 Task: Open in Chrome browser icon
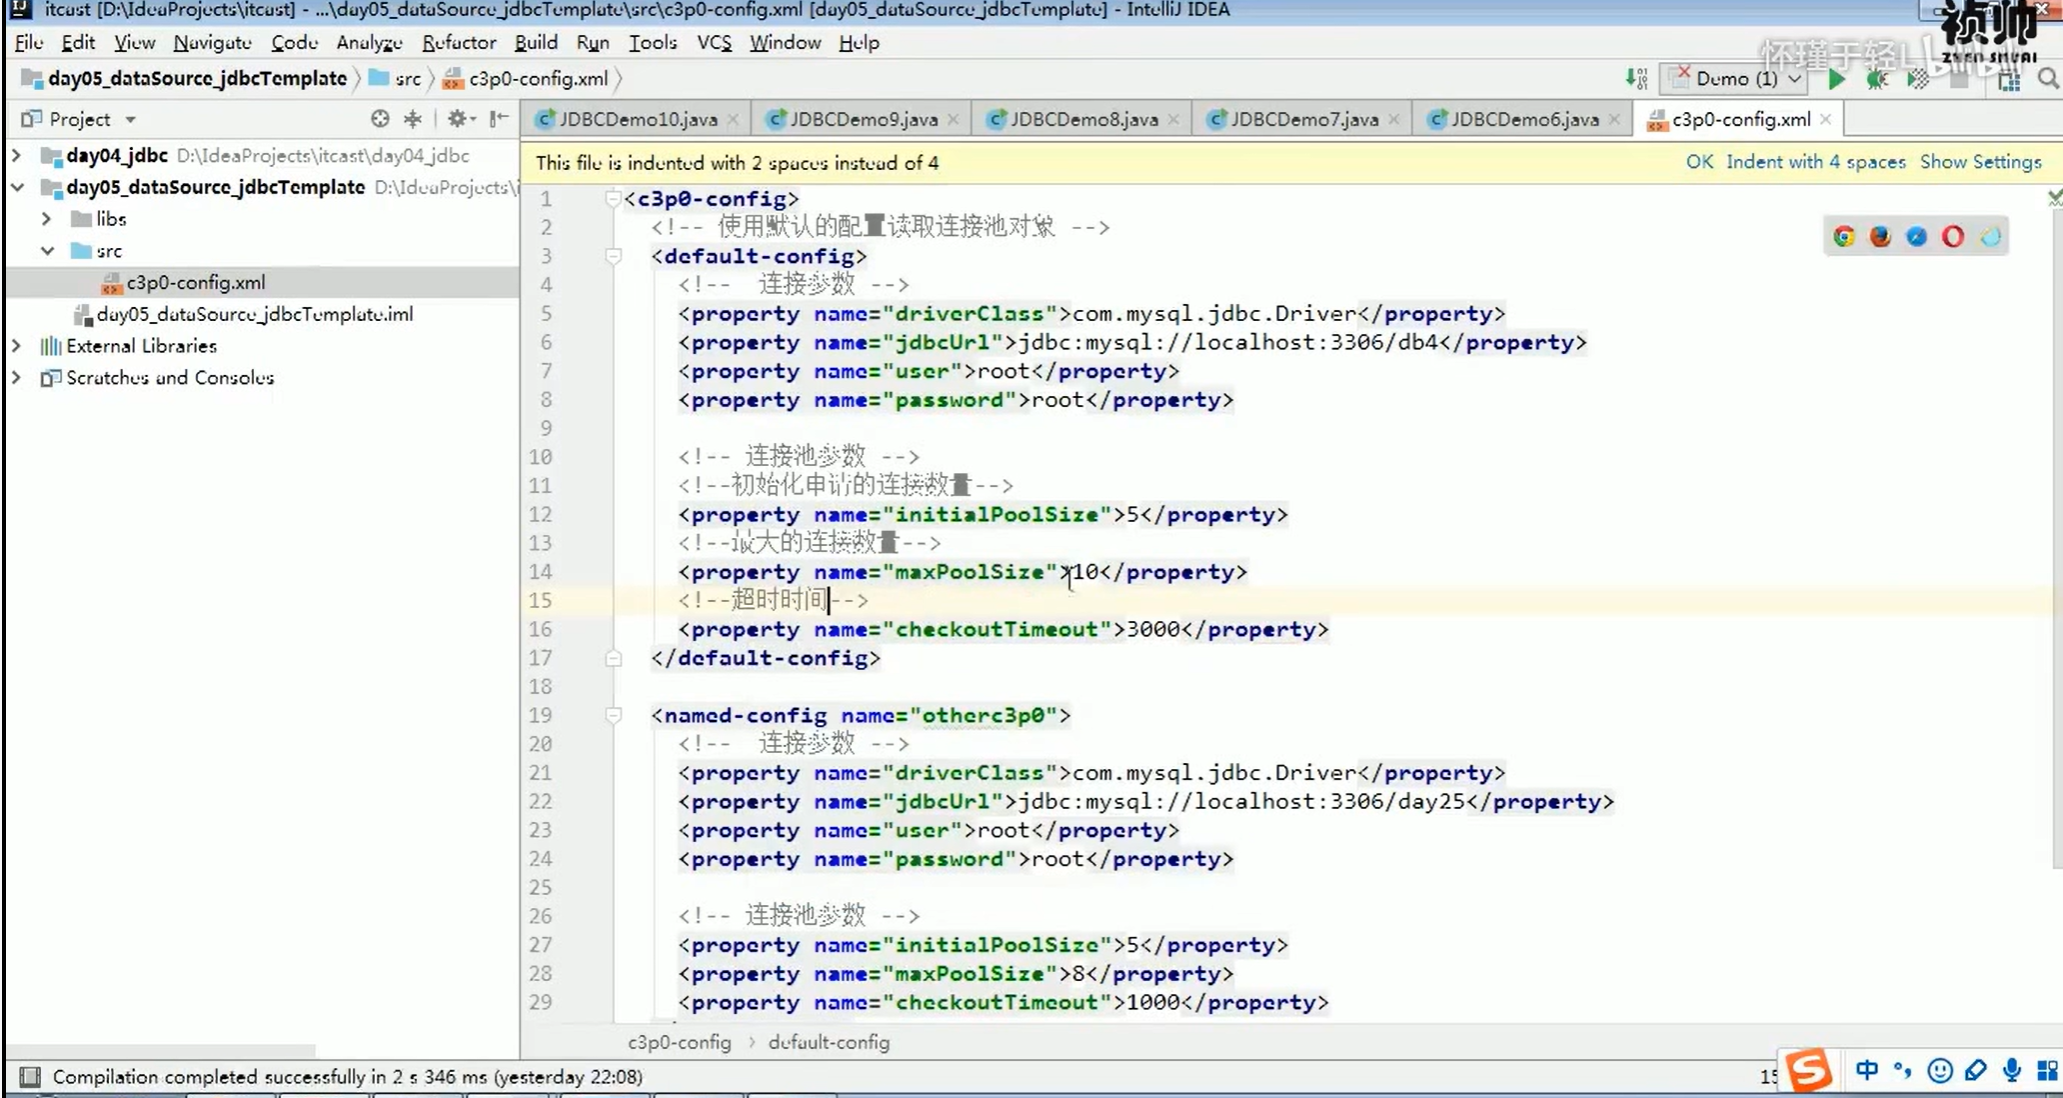click(1844, 236)
